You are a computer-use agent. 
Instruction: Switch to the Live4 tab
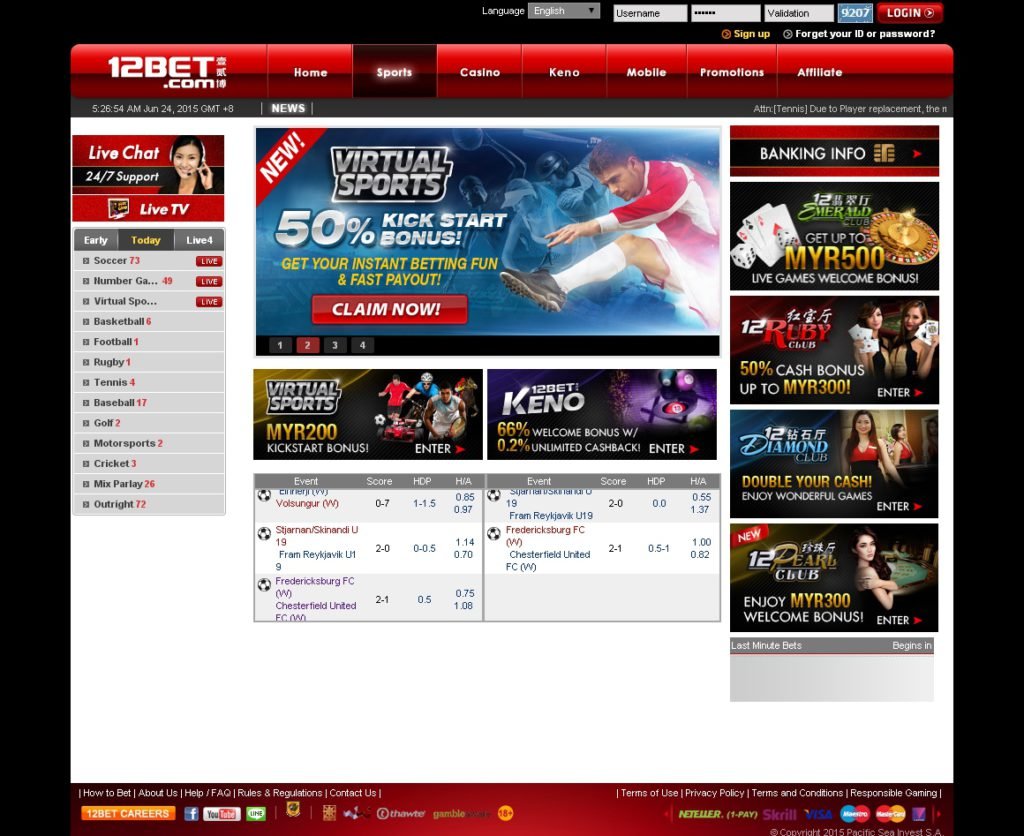coord(199,240)
